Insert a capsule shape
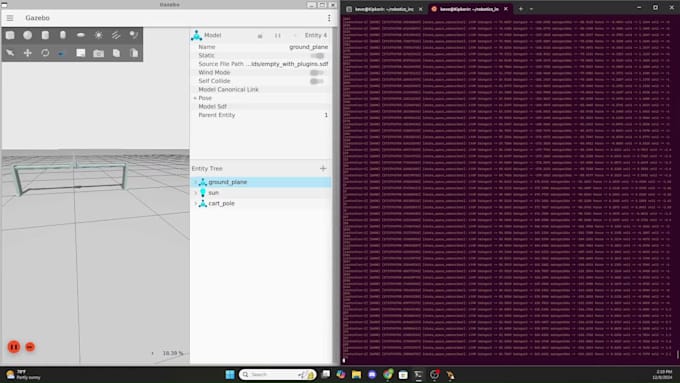The width and height of the screenshot is (680, 383). point(63,35)
